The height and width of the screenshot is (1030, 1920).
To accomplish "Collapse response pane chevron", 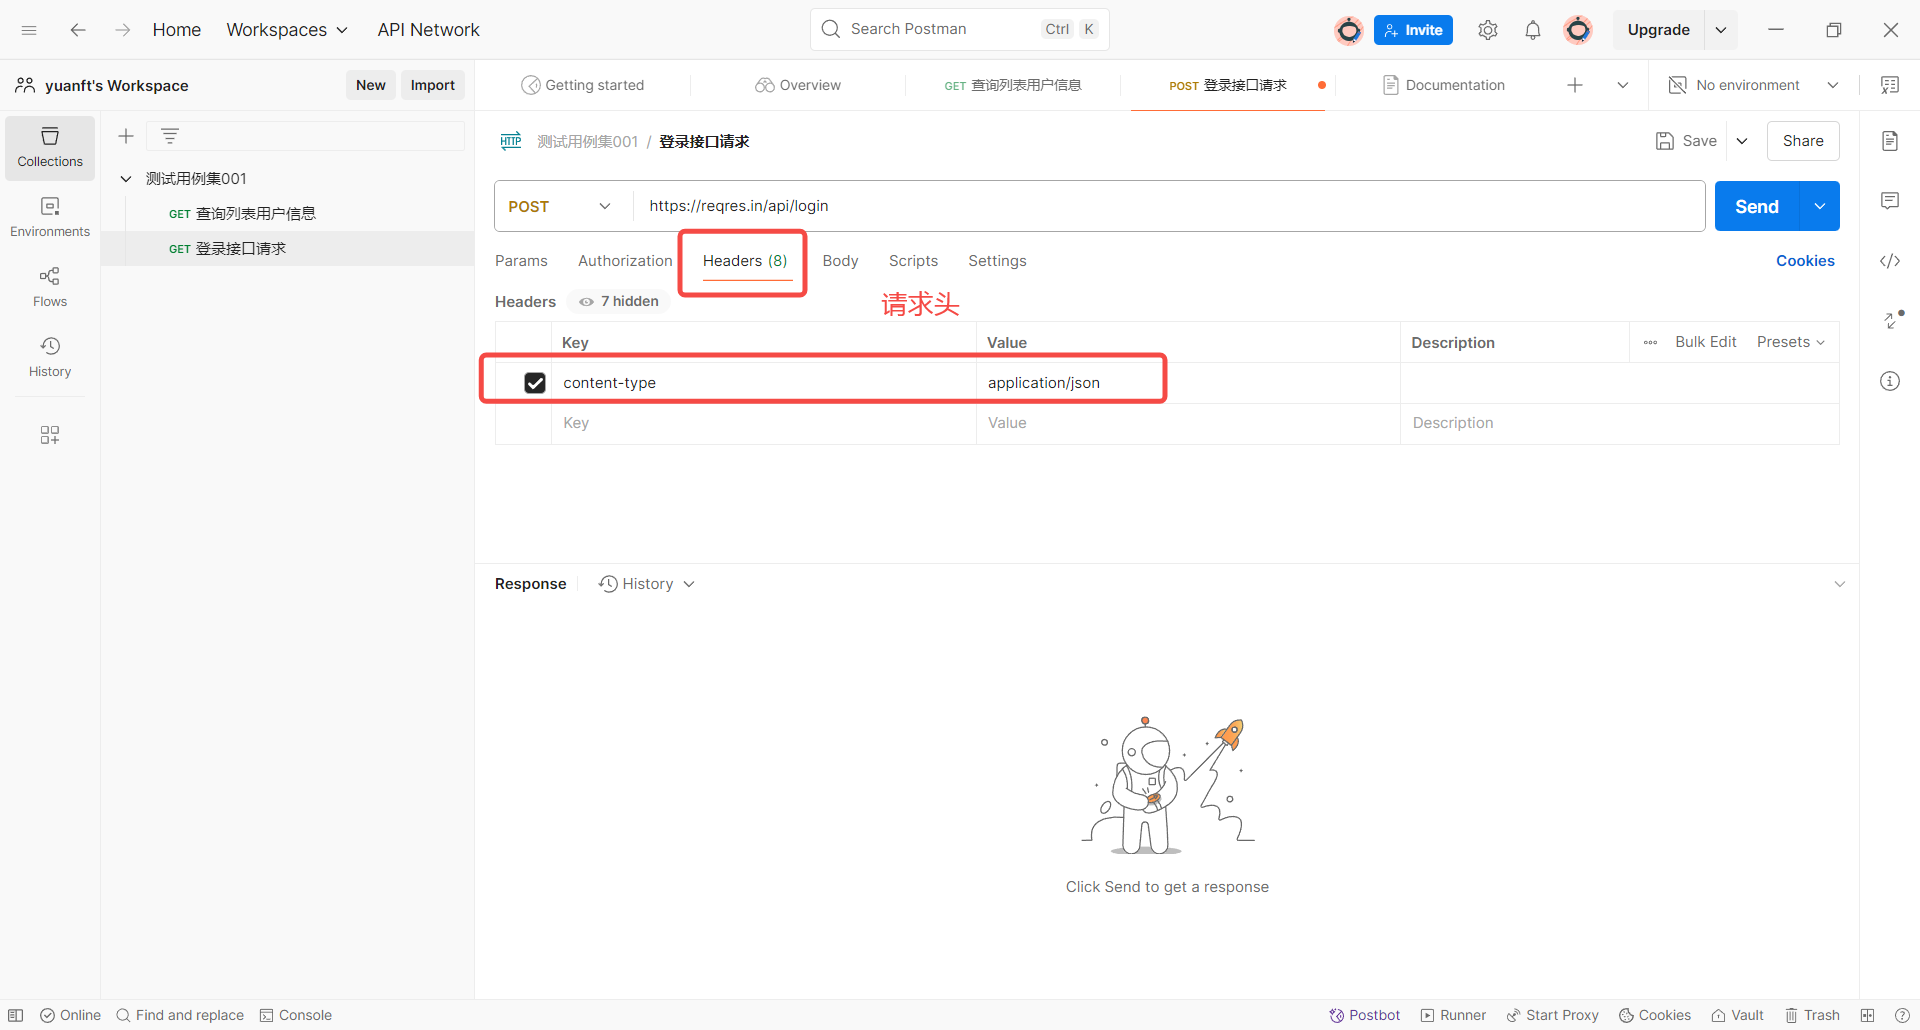I will tap(1839, 584).
